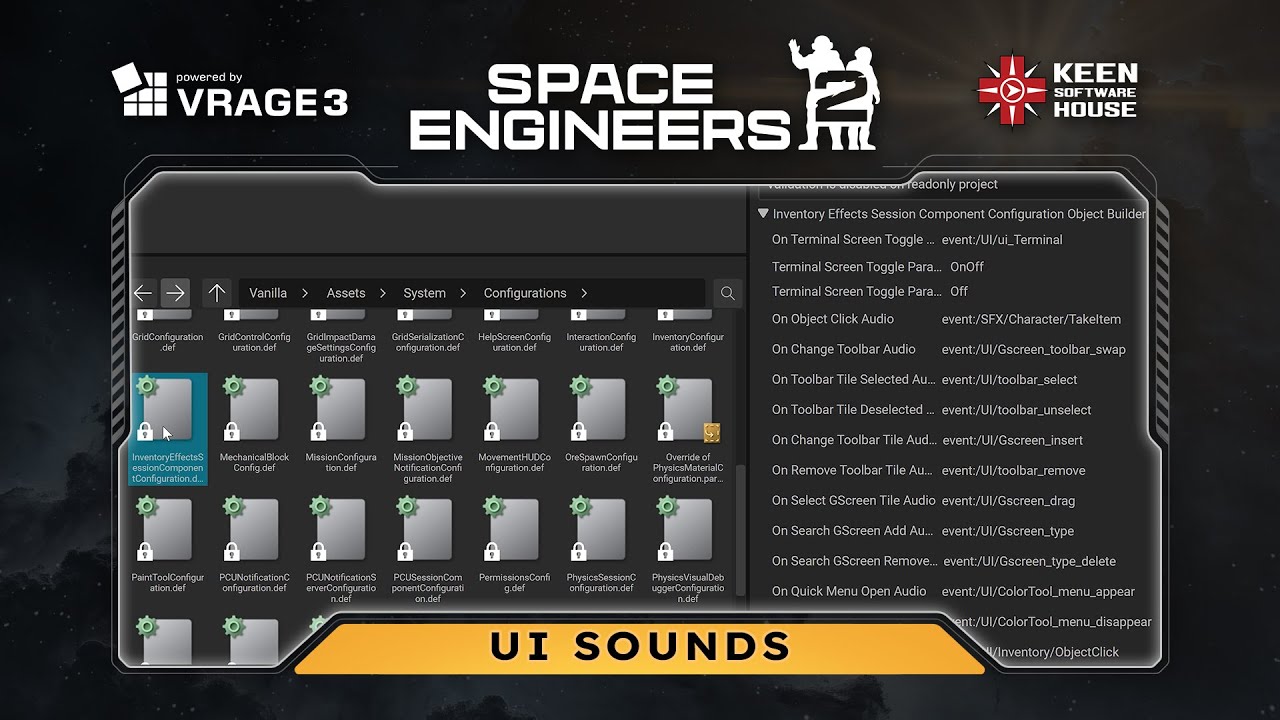Click event:/UI/toolbar_select value
Viewport: 1280px width, 720px height.
[x=1009, y=380]
